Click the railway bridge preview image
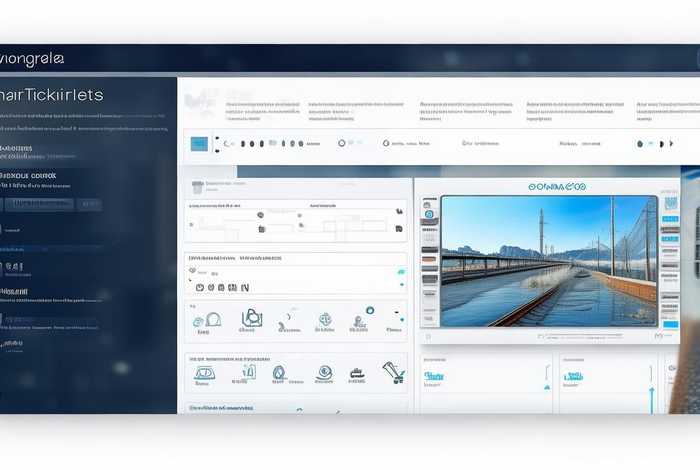 click(541, 262)
